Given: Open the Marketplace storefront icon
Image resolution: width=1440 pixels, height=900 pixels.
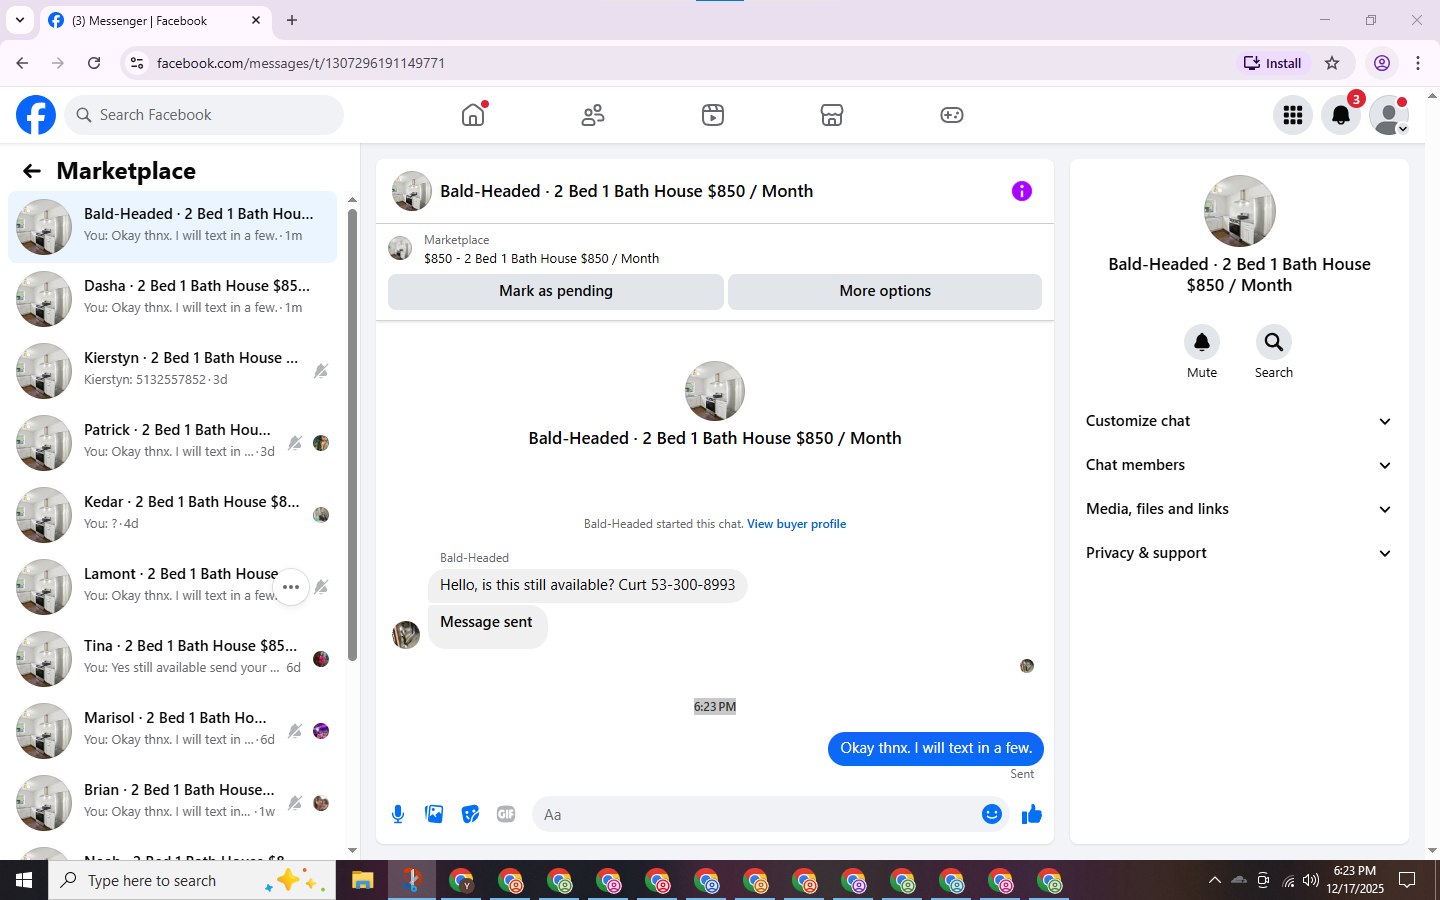Looking at the screenshot, I should (832, 115).
